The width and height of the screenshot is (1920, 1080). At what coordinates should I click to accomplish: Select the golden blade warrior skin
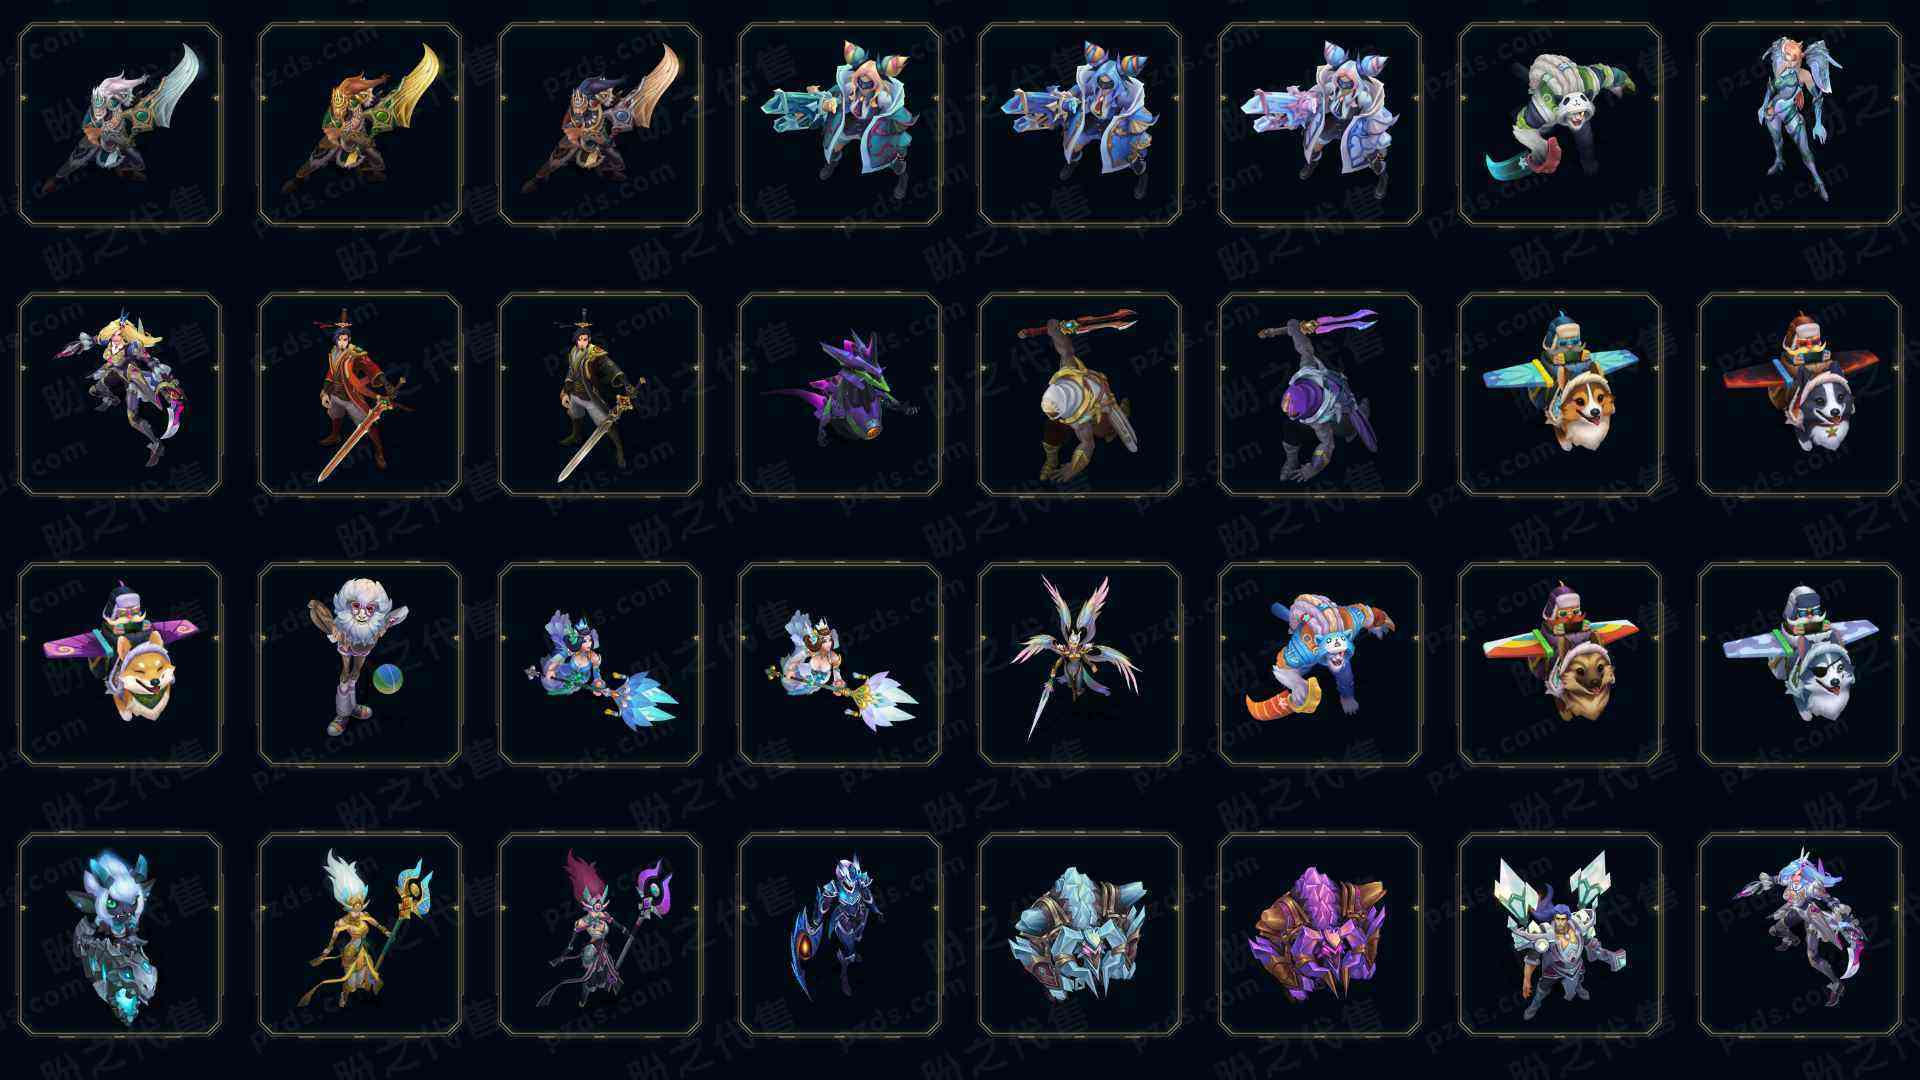point(360,124)
